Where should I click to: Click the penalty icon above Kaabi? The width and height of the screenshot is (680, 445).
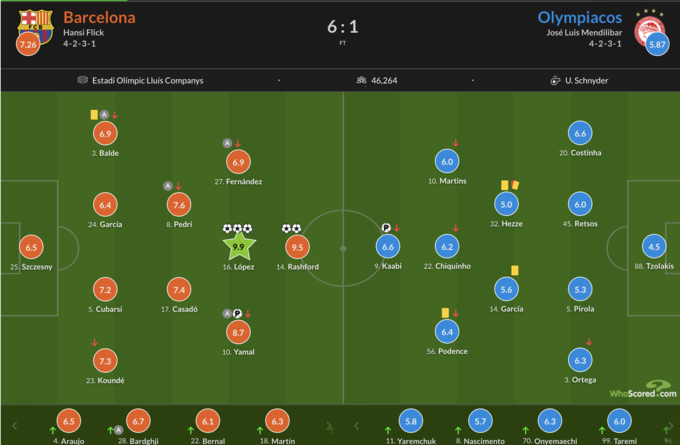tap(386, 228)
